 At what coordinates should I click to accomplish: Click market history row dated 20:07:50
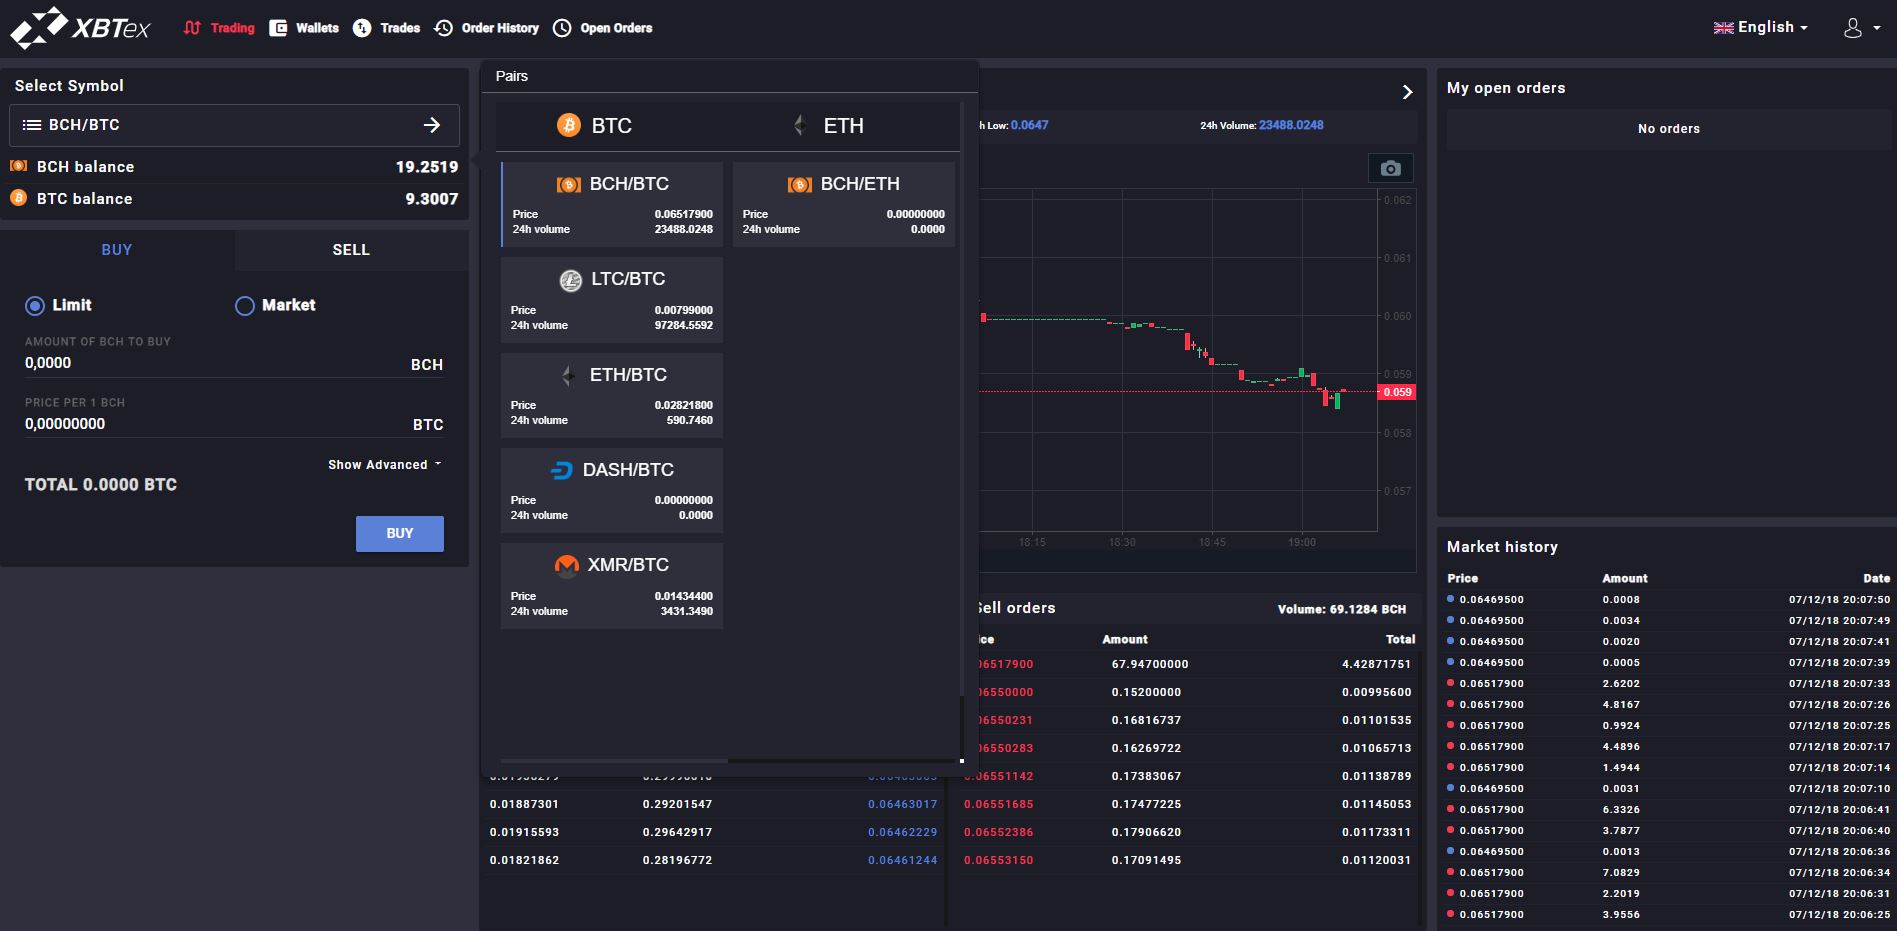[1668, 600]
